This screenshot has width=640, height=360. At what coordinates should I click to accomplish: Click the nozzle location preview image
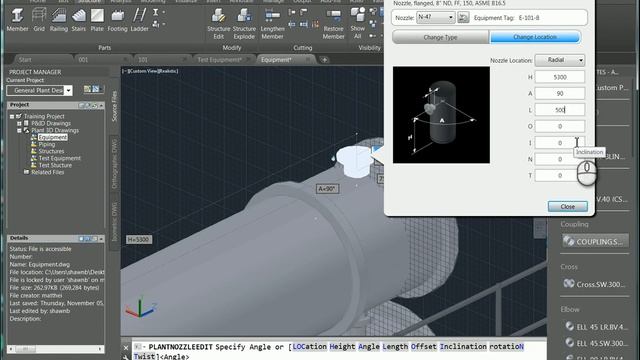(x=441, y=115)
